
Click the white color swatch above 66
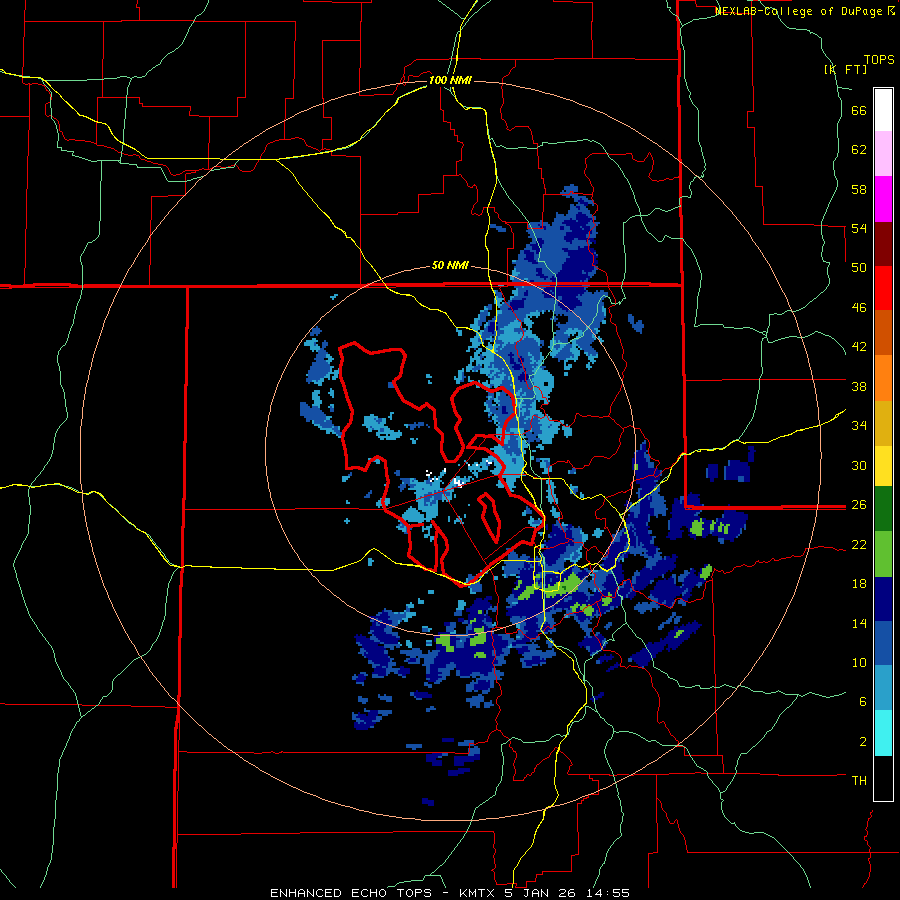point(883,110)
